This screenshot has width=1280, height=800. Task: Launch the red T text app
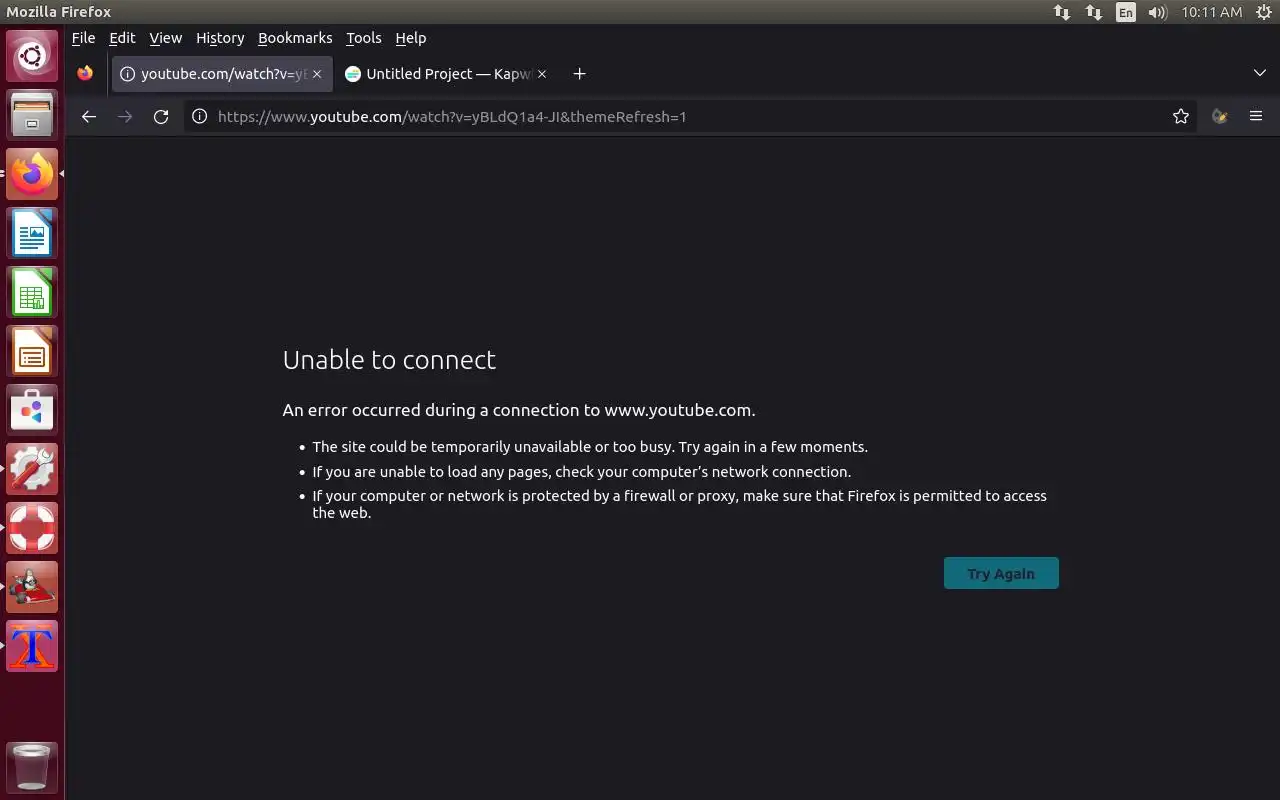click(32, 646)
